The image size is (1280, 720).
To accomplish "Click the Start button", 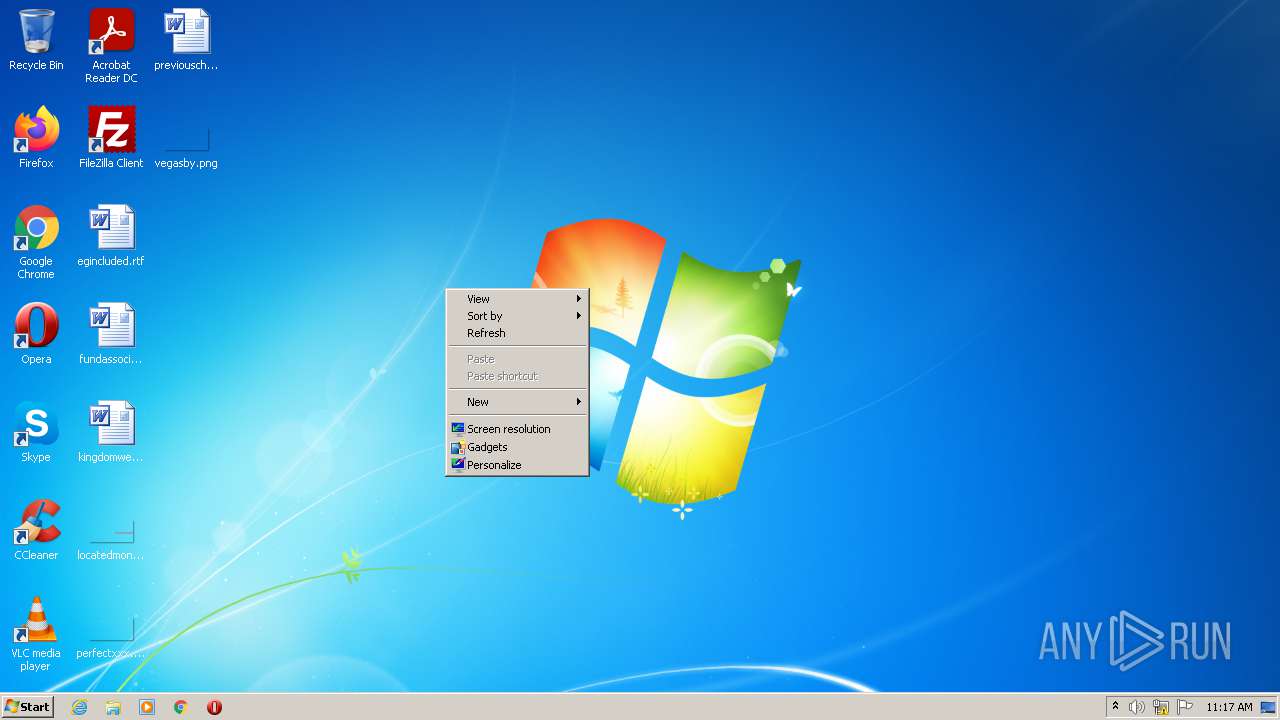I will (x=27, y=707).
